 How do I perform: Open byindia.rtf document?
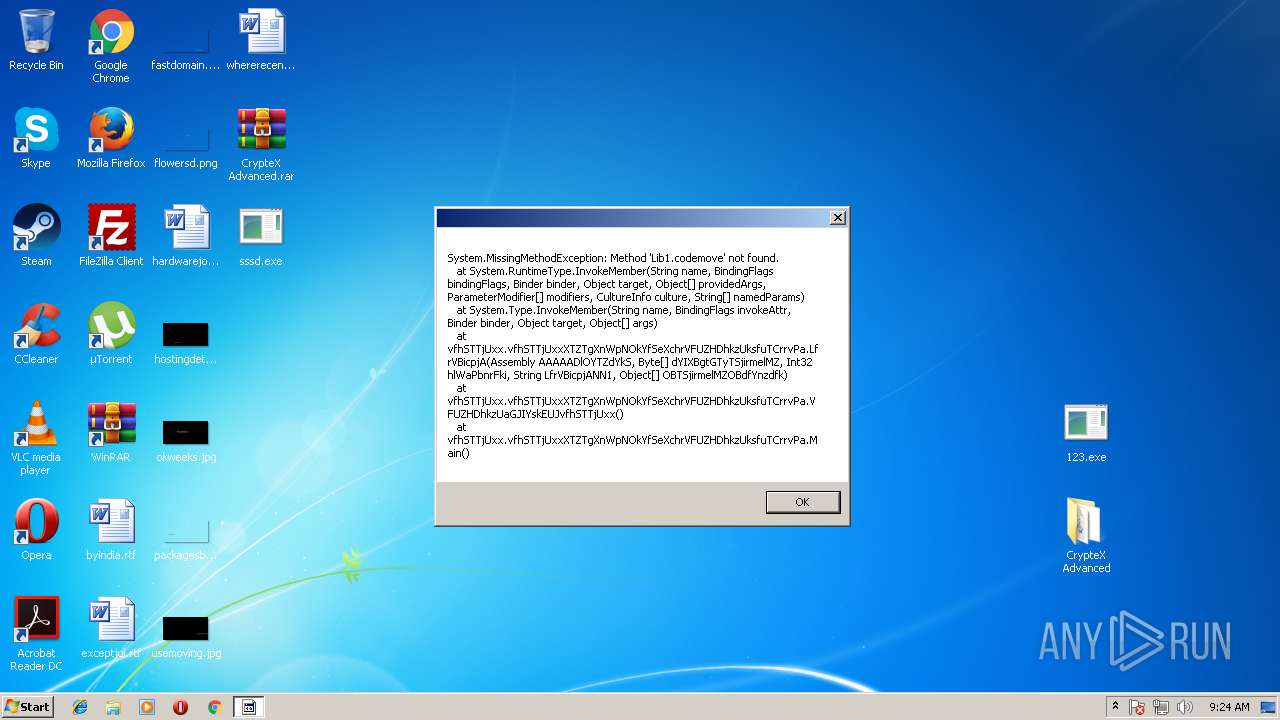(111, 530)
